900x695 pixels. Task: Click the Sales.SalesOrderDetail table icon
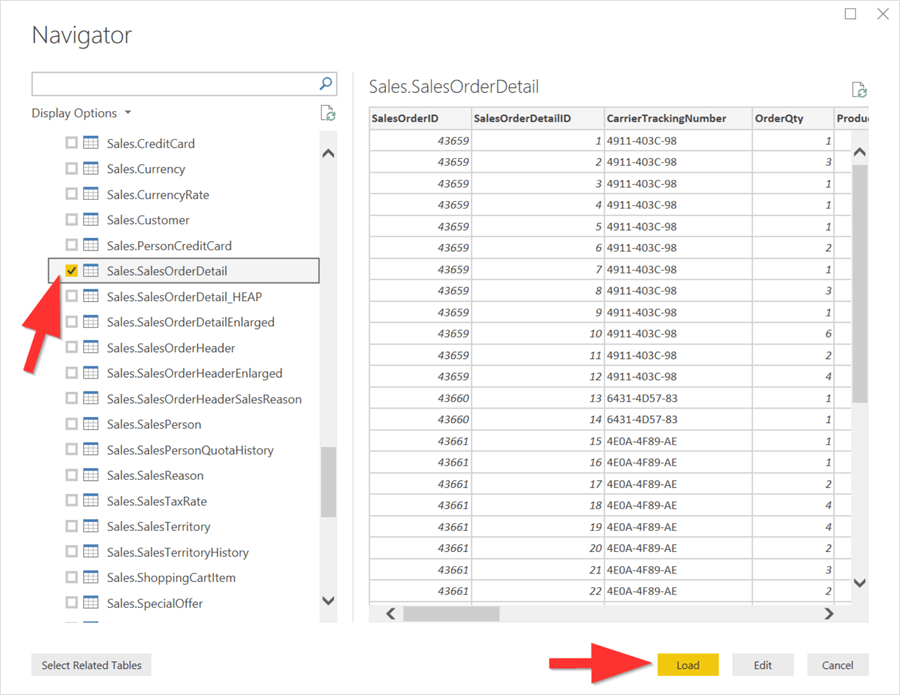(x=91, y=270)
